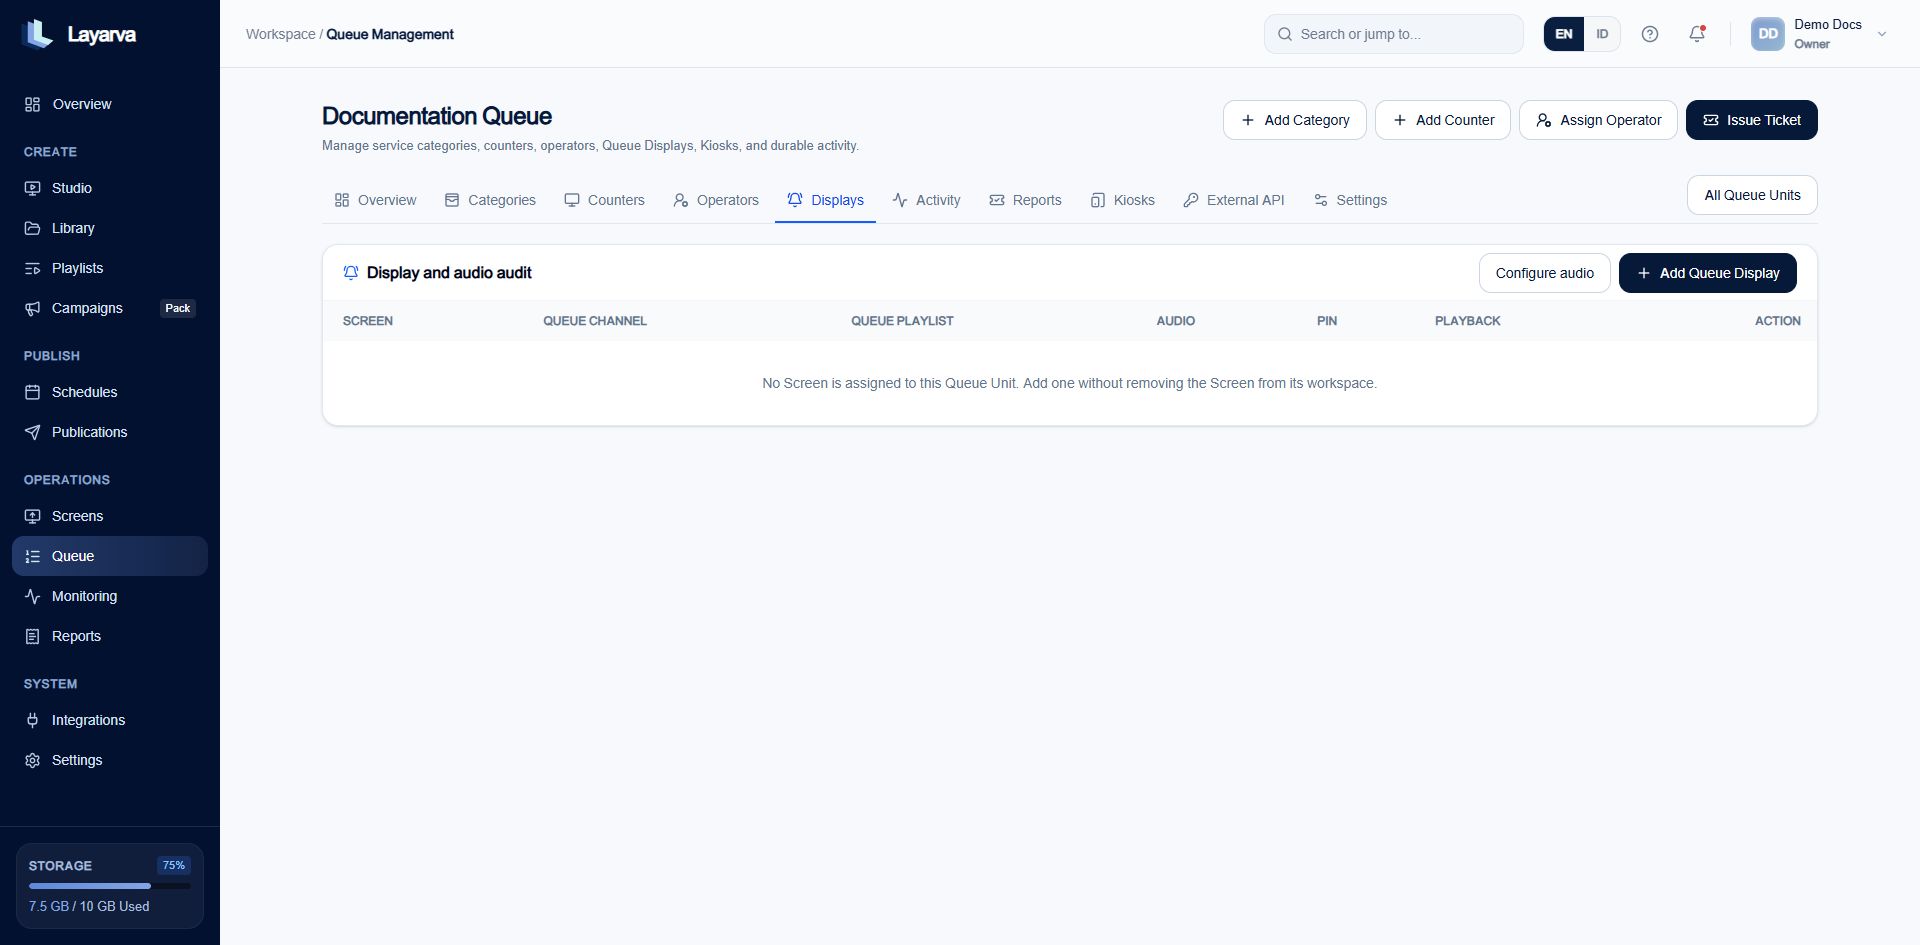1920x945 pixels.
Task: Click the Add Queue Display button
Action: click(x=1708, y=273)
